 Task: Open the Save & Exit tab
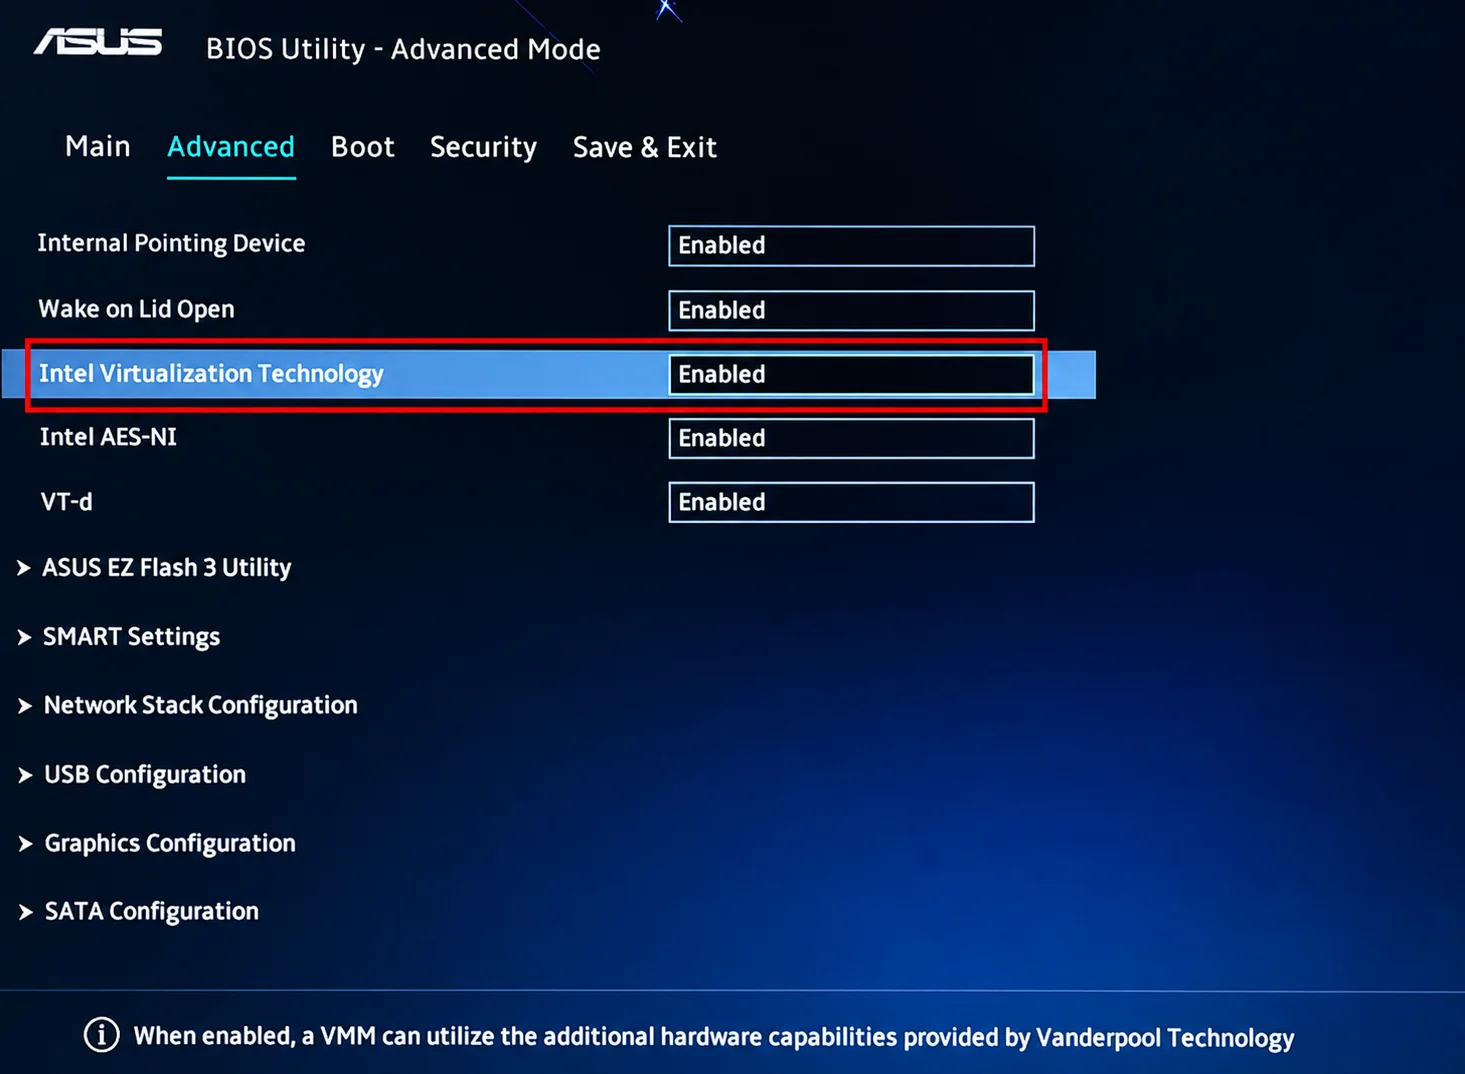coord(644,147)
